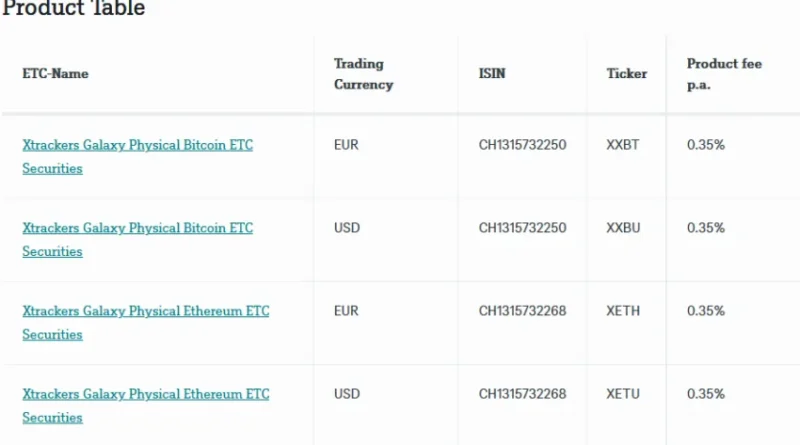The image size is (800, 445).
Task: Select the XXBU ticker cell
Action: [x=623, y=228]
